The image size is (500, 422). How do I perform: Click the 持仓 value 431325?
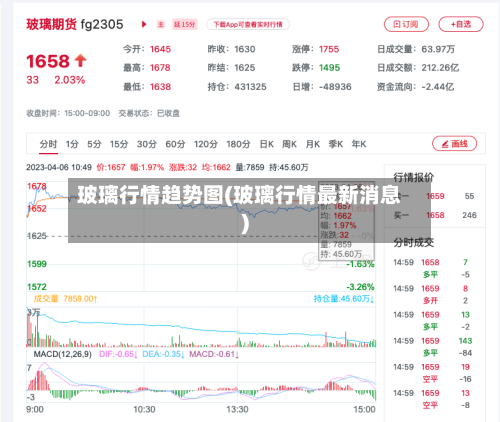[x=250, y=87]
